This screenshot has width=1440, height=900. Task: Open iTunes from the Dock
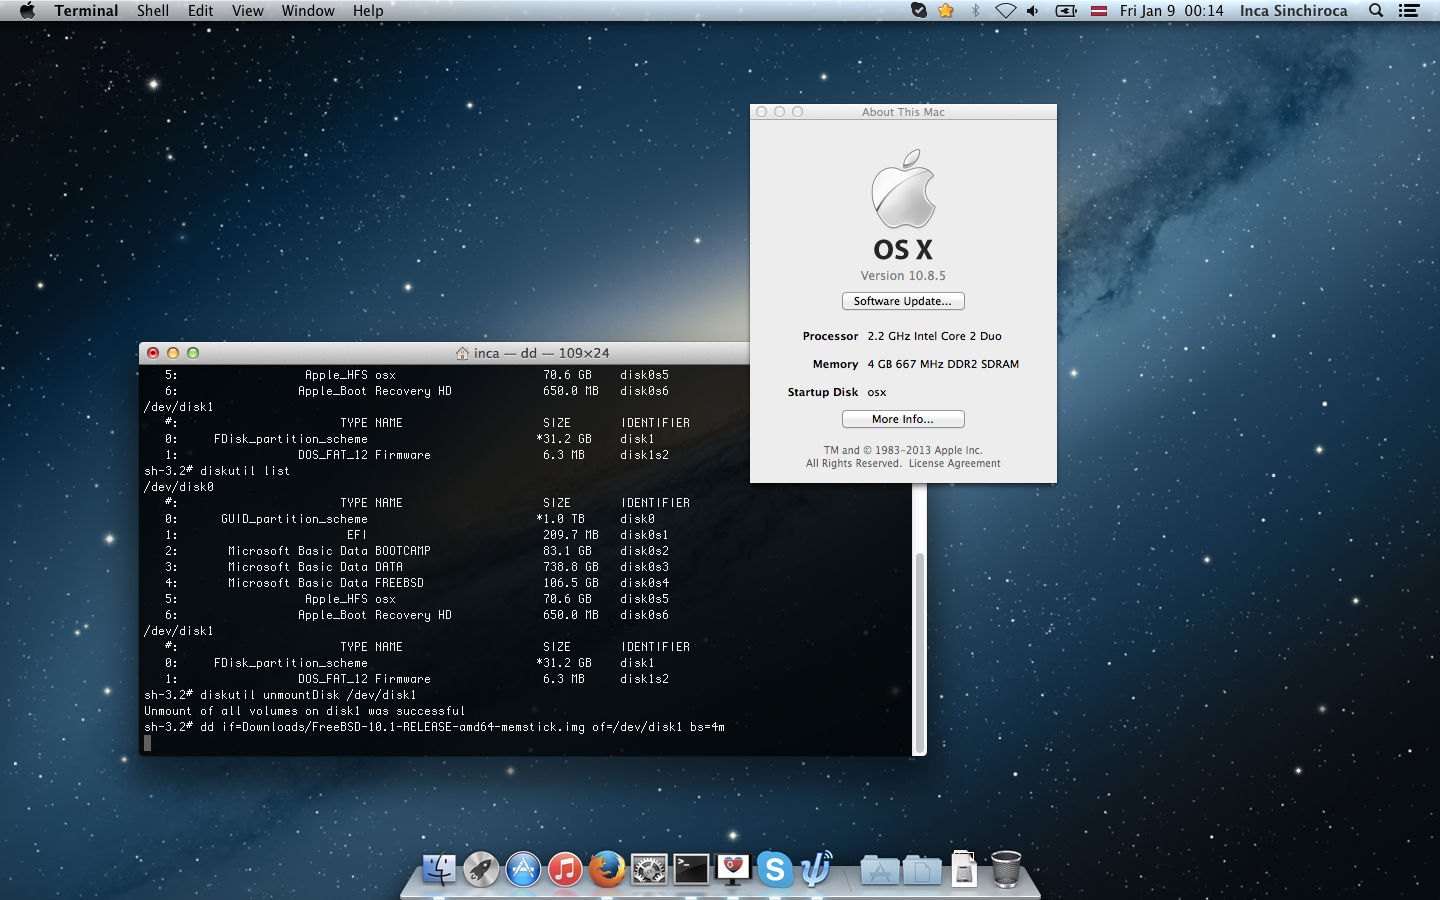coord(565,869)
